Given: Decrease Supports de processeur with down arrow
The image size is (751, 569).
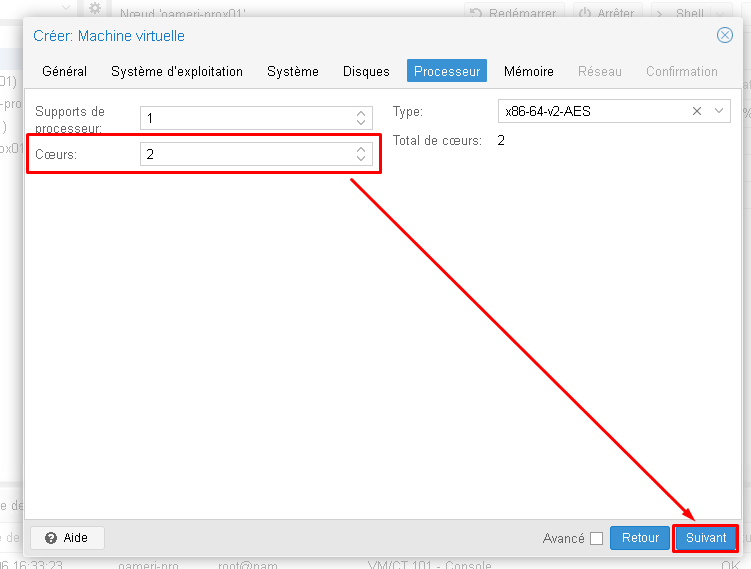Looking at the screenshot, I should (361, 123).
